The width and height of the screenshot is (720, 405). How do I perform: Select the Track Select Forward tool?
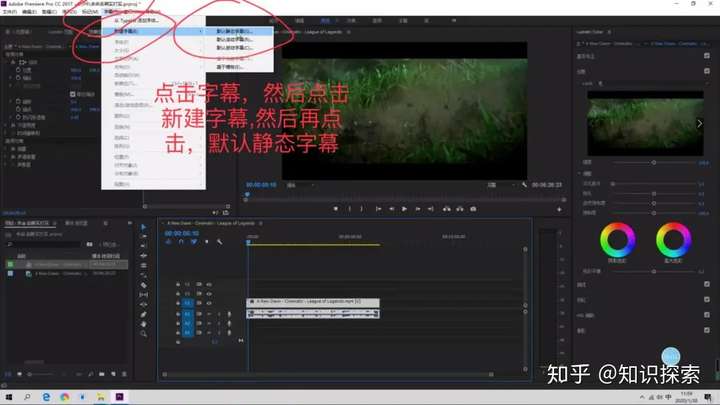click(143, 236)
